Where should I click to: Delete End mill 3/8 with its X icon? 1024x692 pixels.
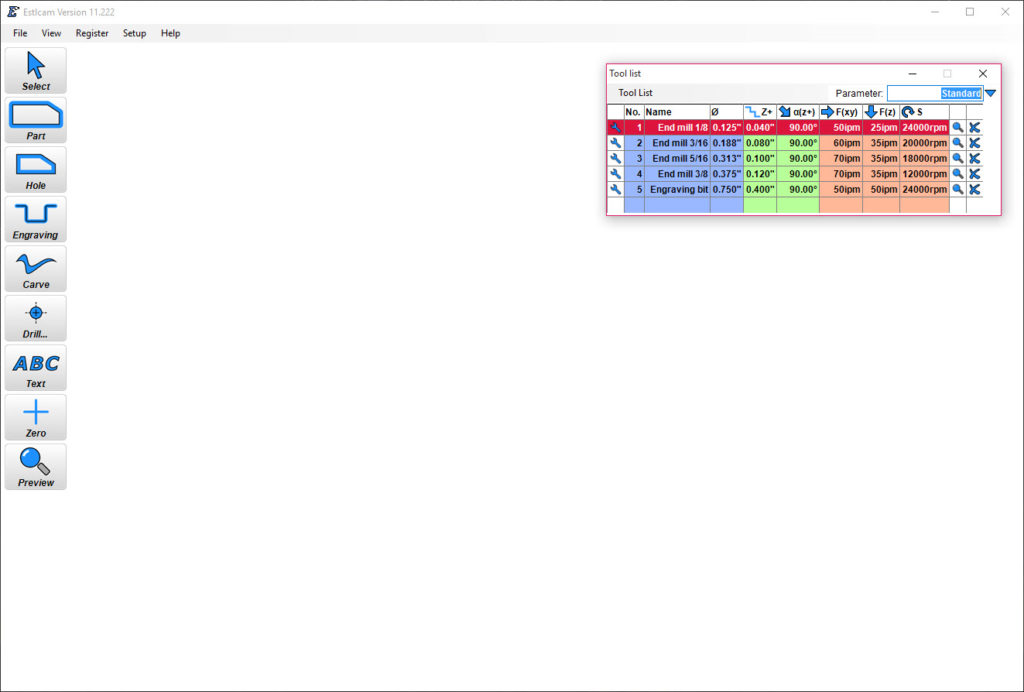pyautogui.click(x=974, y=174)
